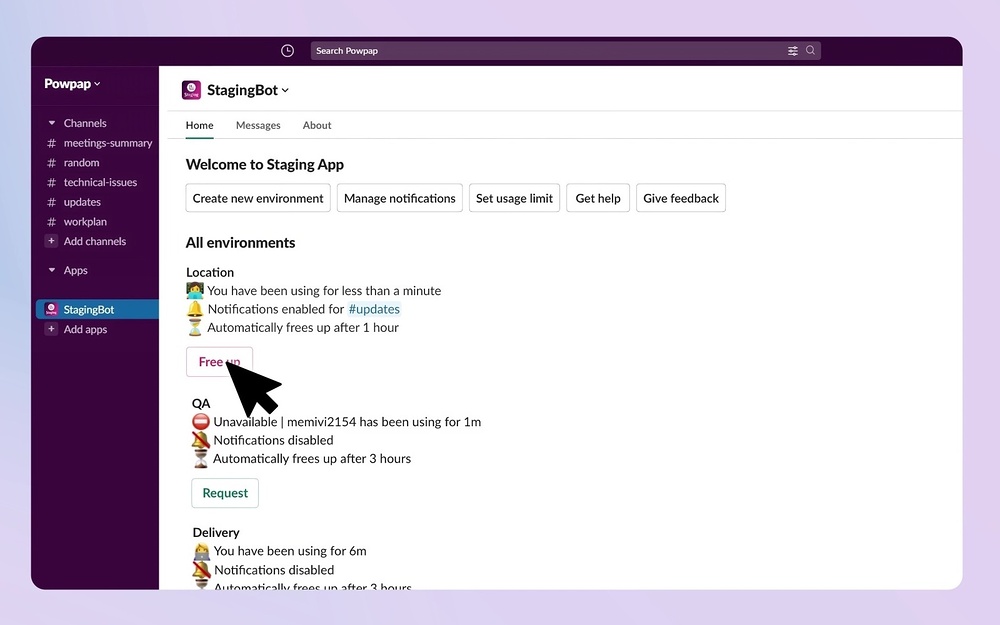The image size is (1000, 625).
Task: Click Add apps in sidebar
Action: tap(85, 329)
